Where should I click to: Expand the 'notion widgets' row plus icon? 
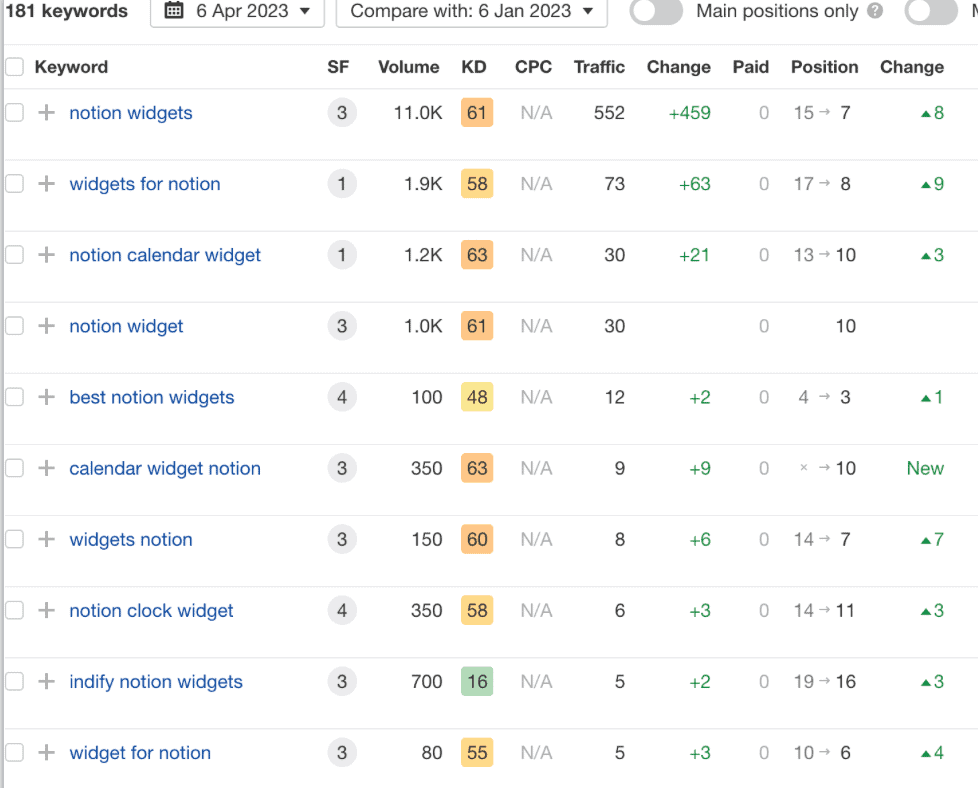46,113
